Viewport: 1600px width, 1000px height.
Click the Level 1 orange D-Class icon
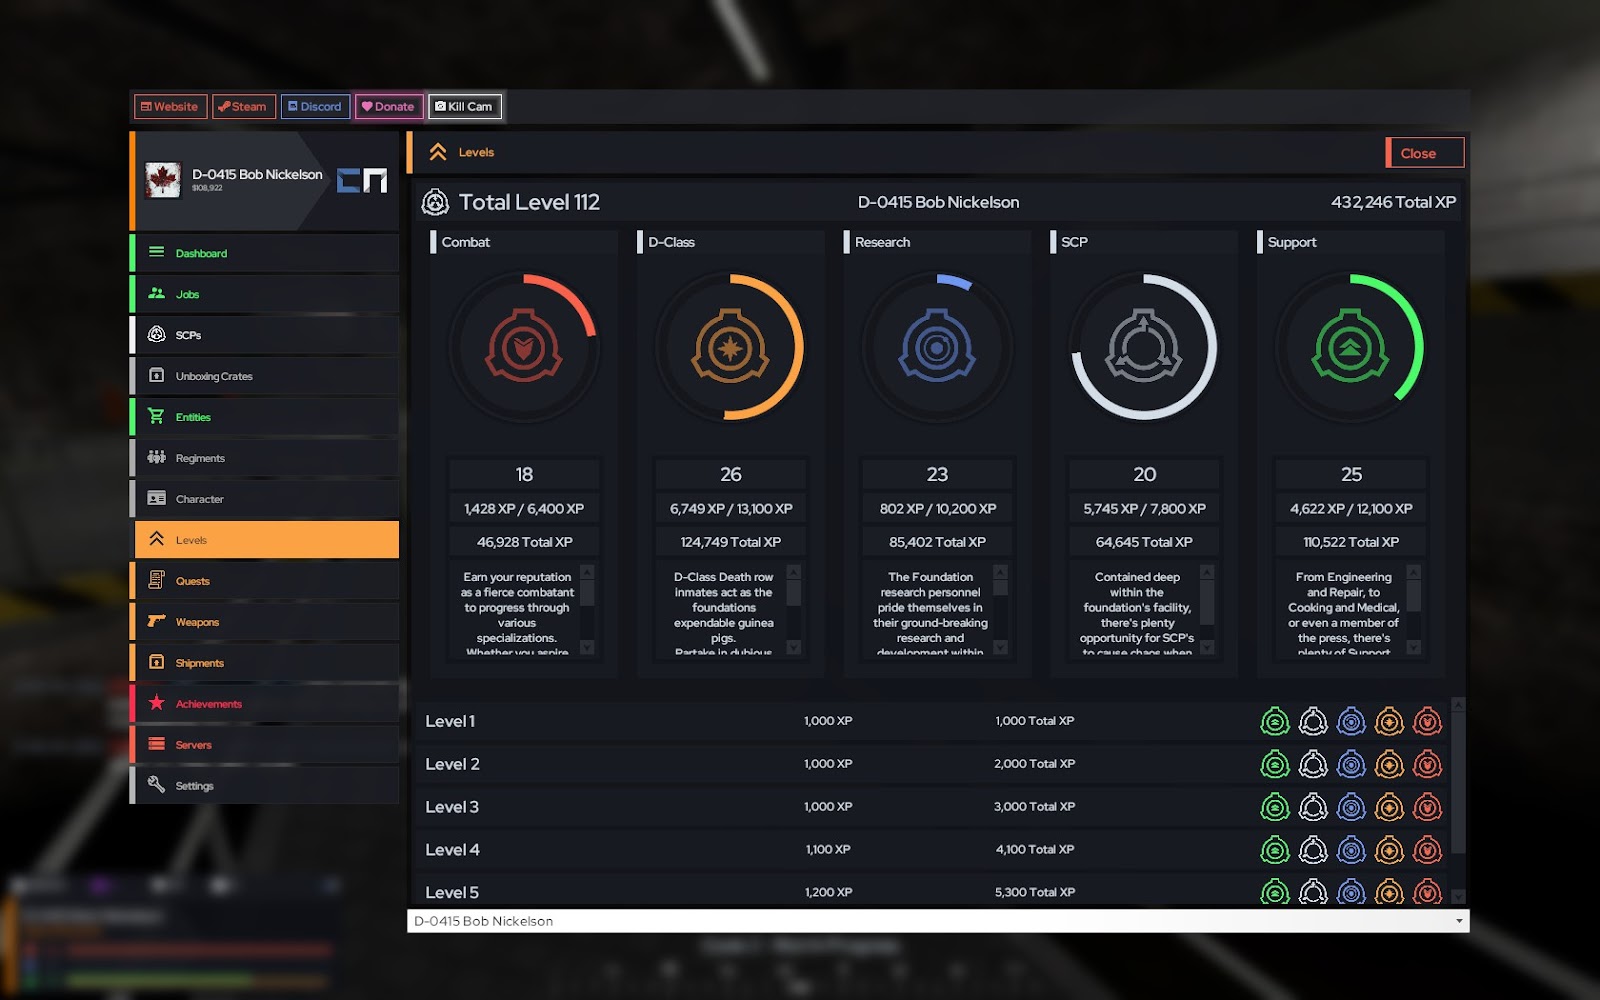click(1389, 721)
